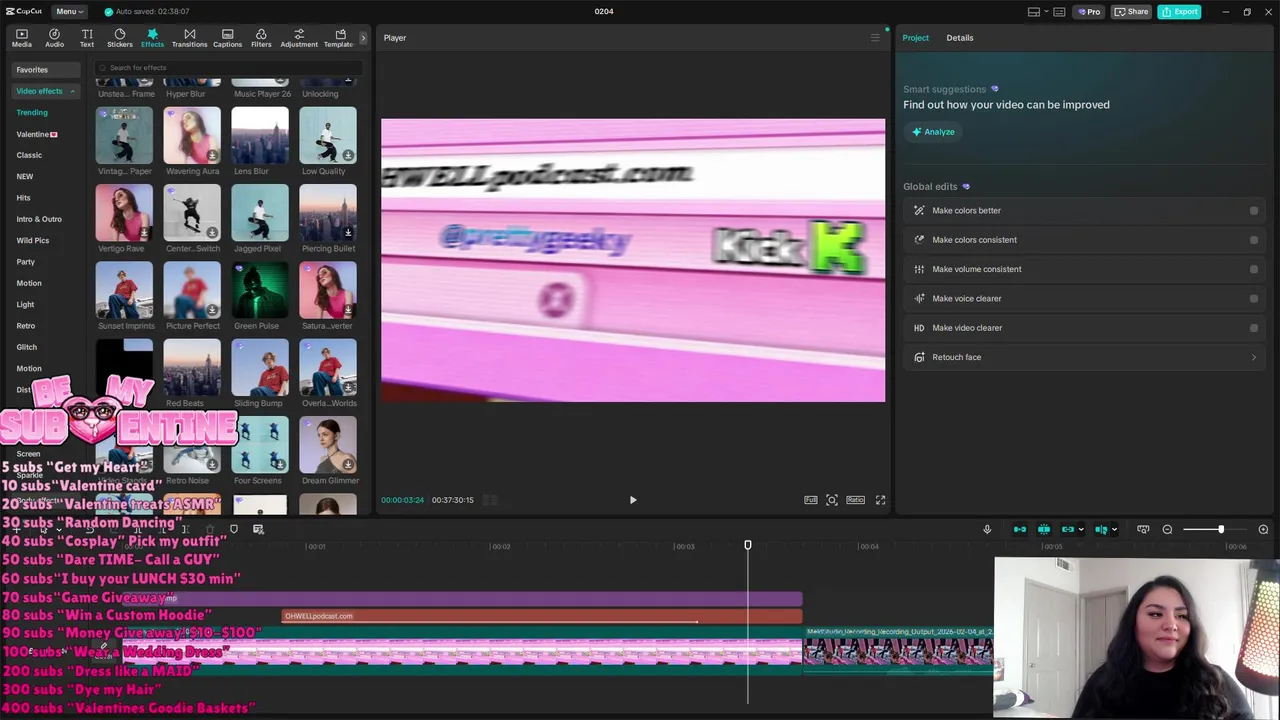
Task: Select Wild Pics category
Action: click(x=33, y=240)
